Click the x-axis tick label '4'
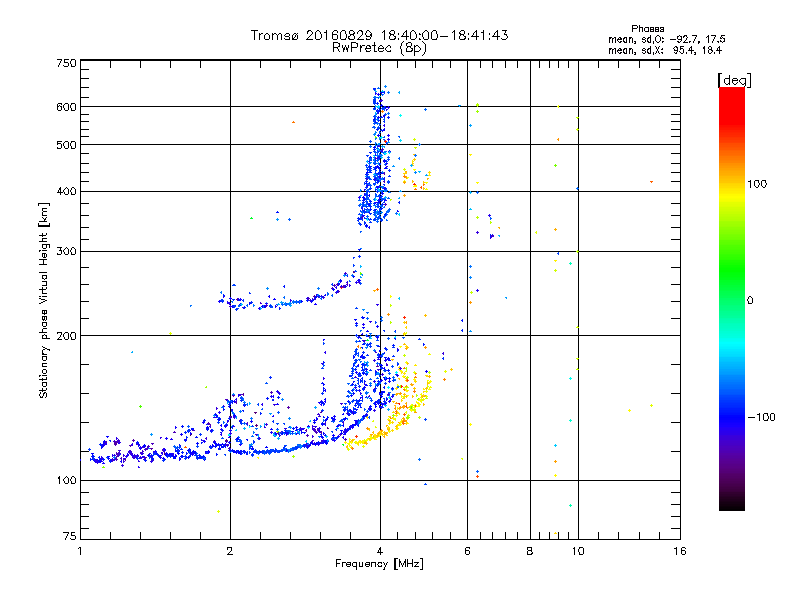Viewport: 800px width, 600px height. (x=380, y=551)
